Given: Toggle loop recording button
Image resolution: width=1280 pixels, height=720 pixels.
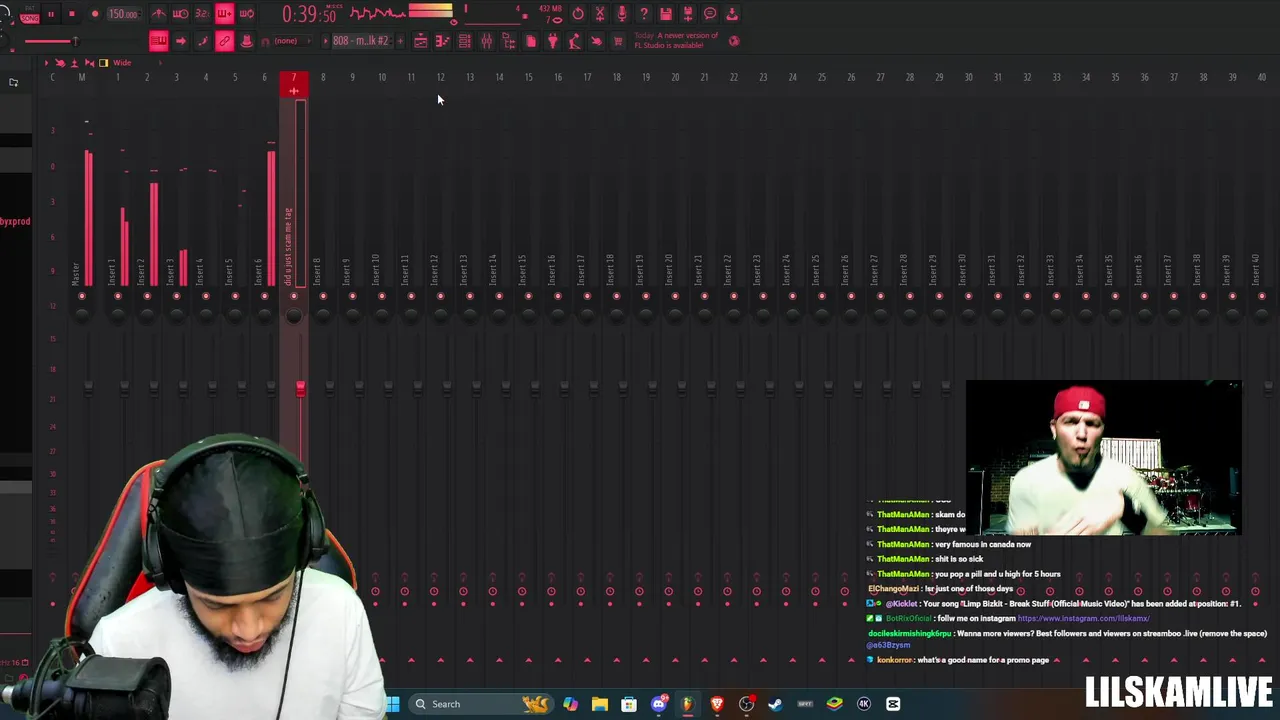Looking at the screenshot, I should tap(246, 14).
